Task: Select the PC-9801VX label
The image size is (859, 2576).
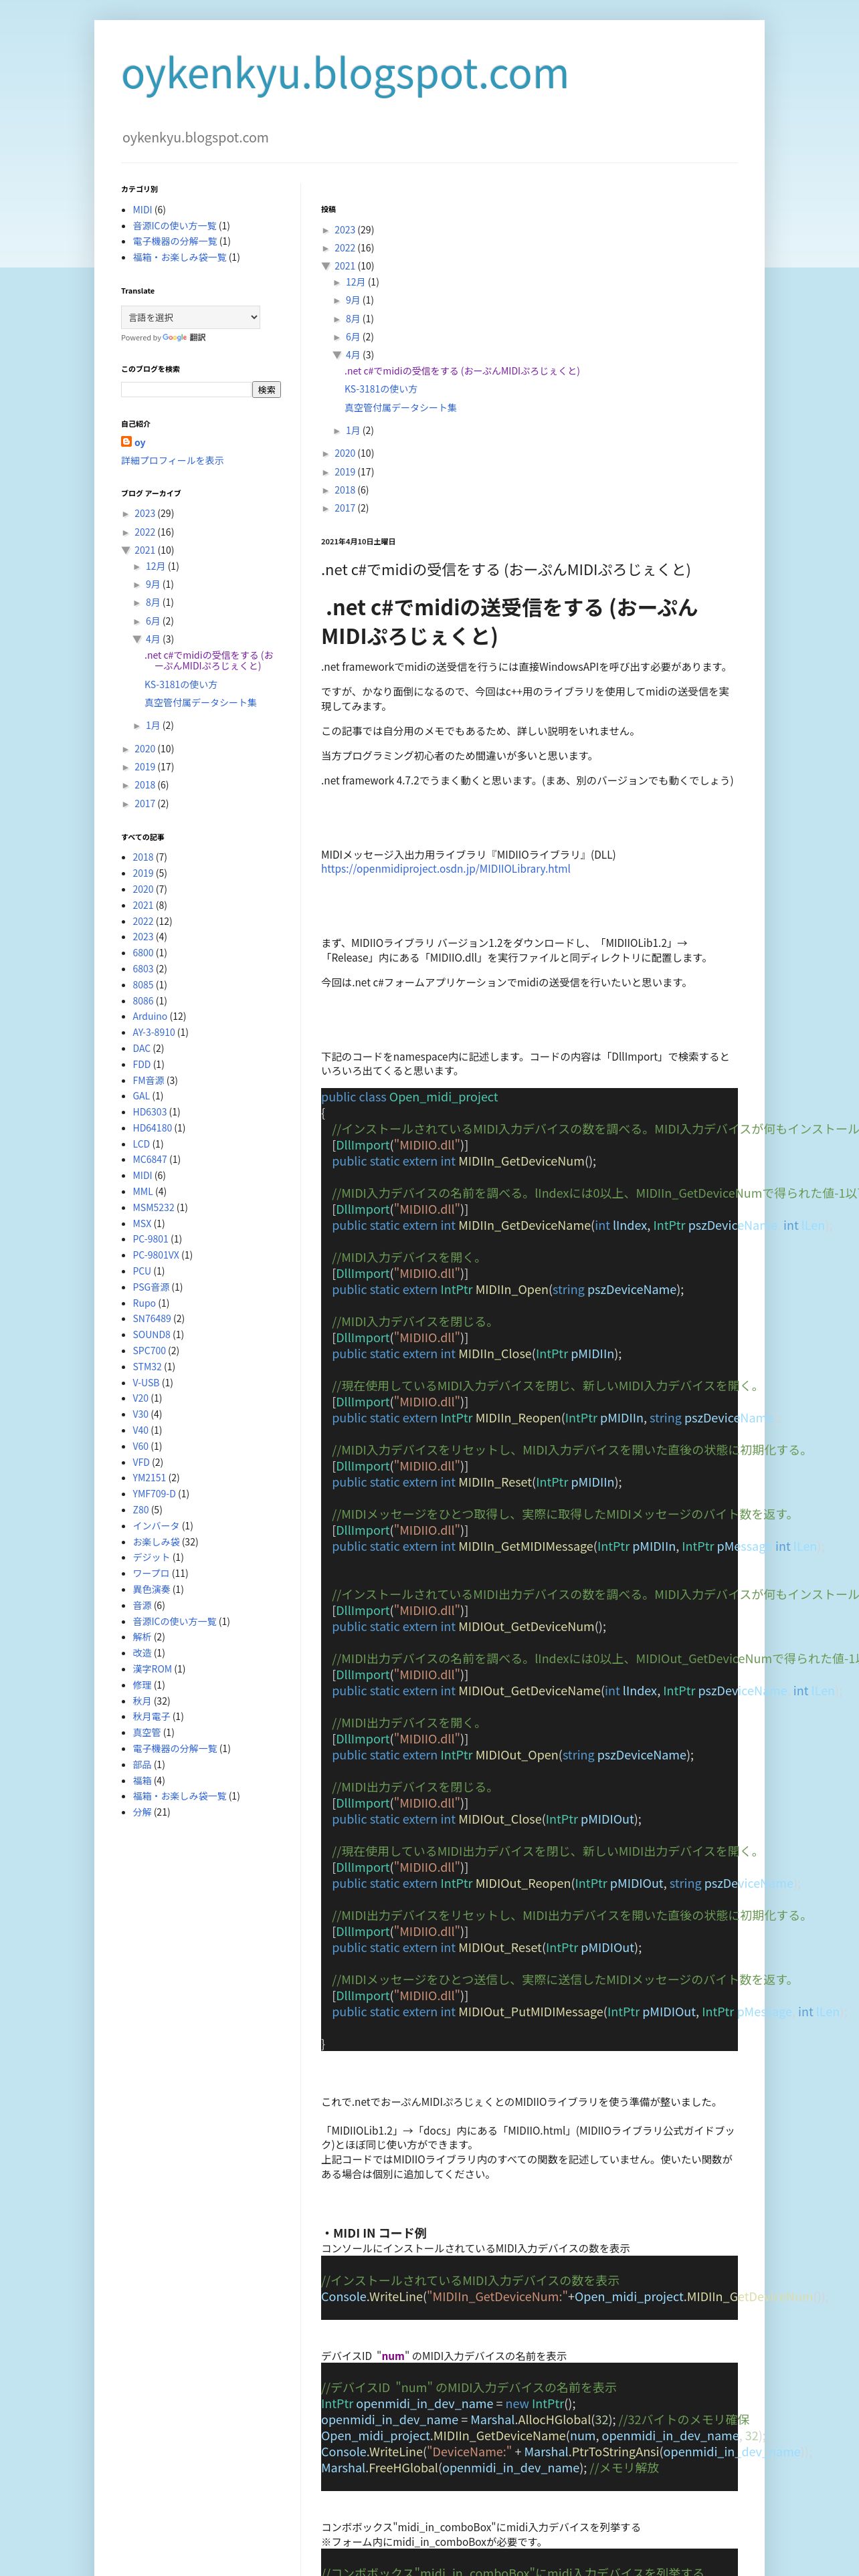Action: 156,1255
